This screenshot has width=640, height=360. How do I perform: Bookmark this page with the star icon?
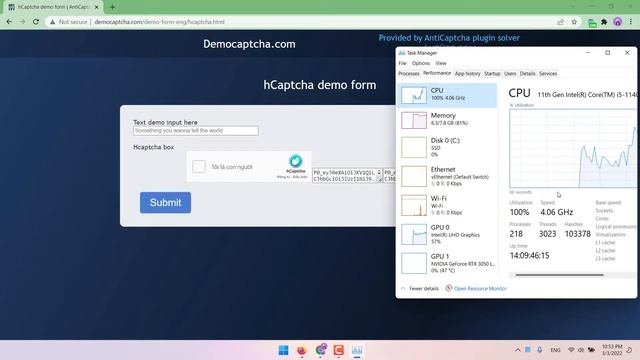574,22
